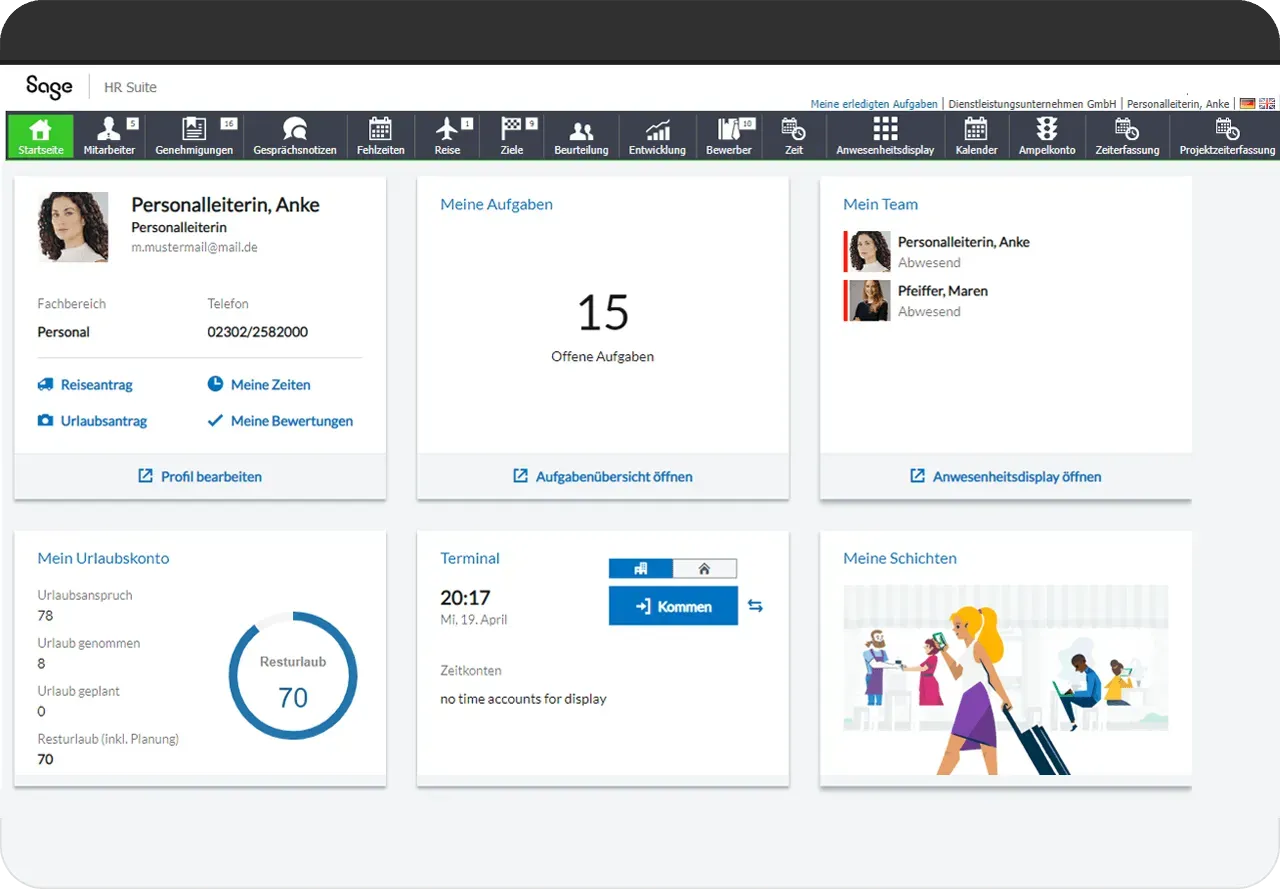
Task: Click the Bewerber toolbar icon
Action: point(728,136)
